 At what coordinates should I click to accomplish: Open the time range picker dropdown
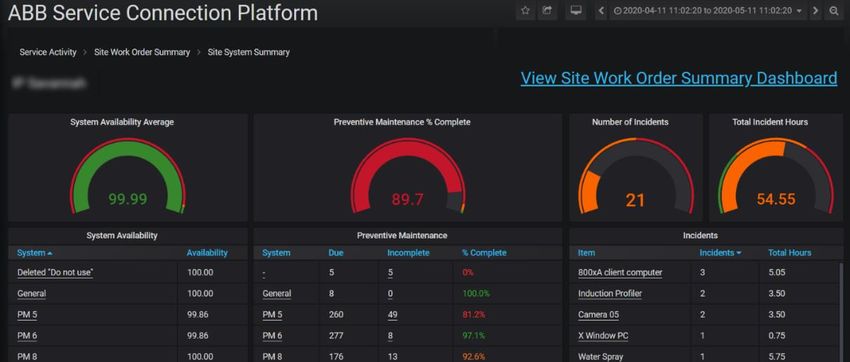click(x=708, y=11)
